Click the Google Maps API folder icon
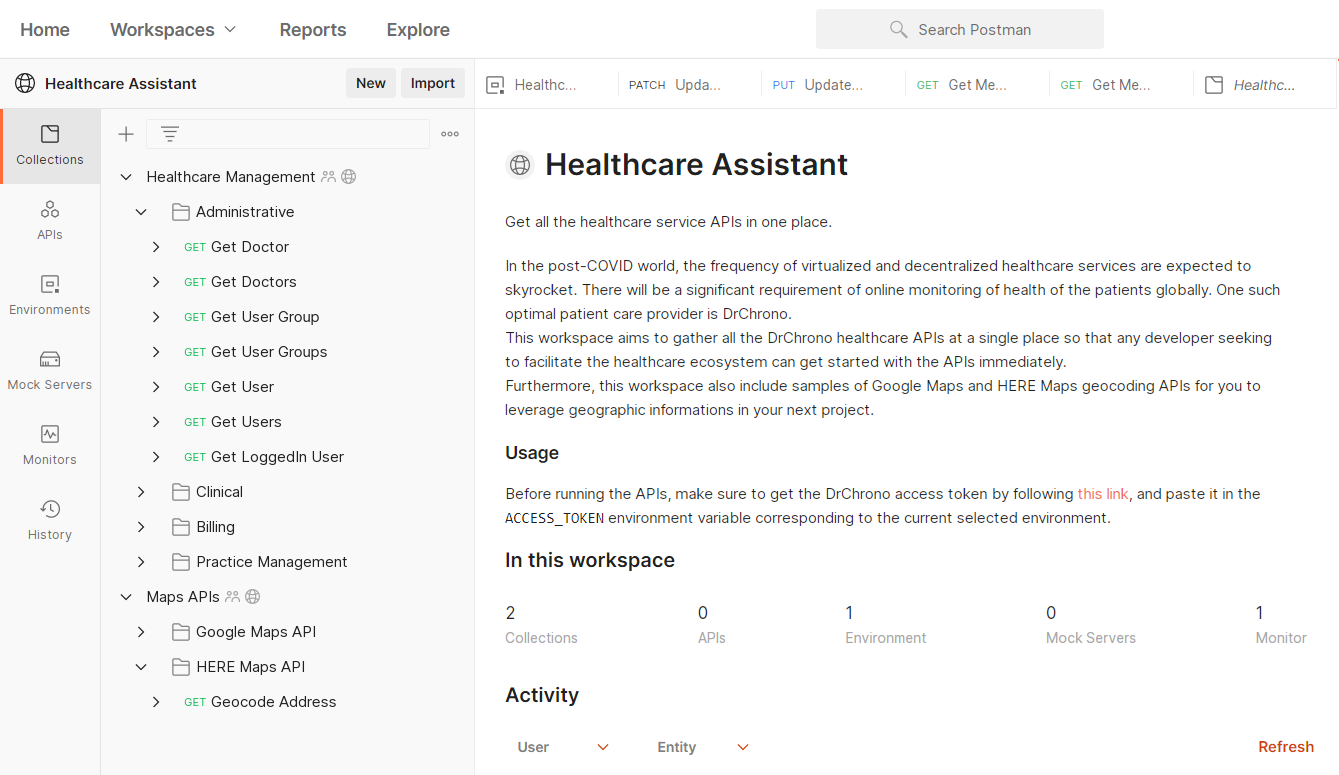The height and width of the screenshot is (775, 1339). (x=180, y=632)
